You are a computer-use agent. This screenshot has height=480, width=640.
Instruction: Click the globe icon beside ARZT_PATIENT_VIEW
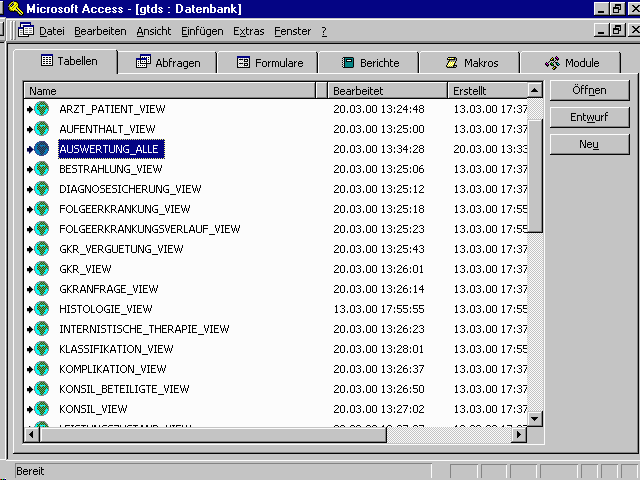[41, 109]
